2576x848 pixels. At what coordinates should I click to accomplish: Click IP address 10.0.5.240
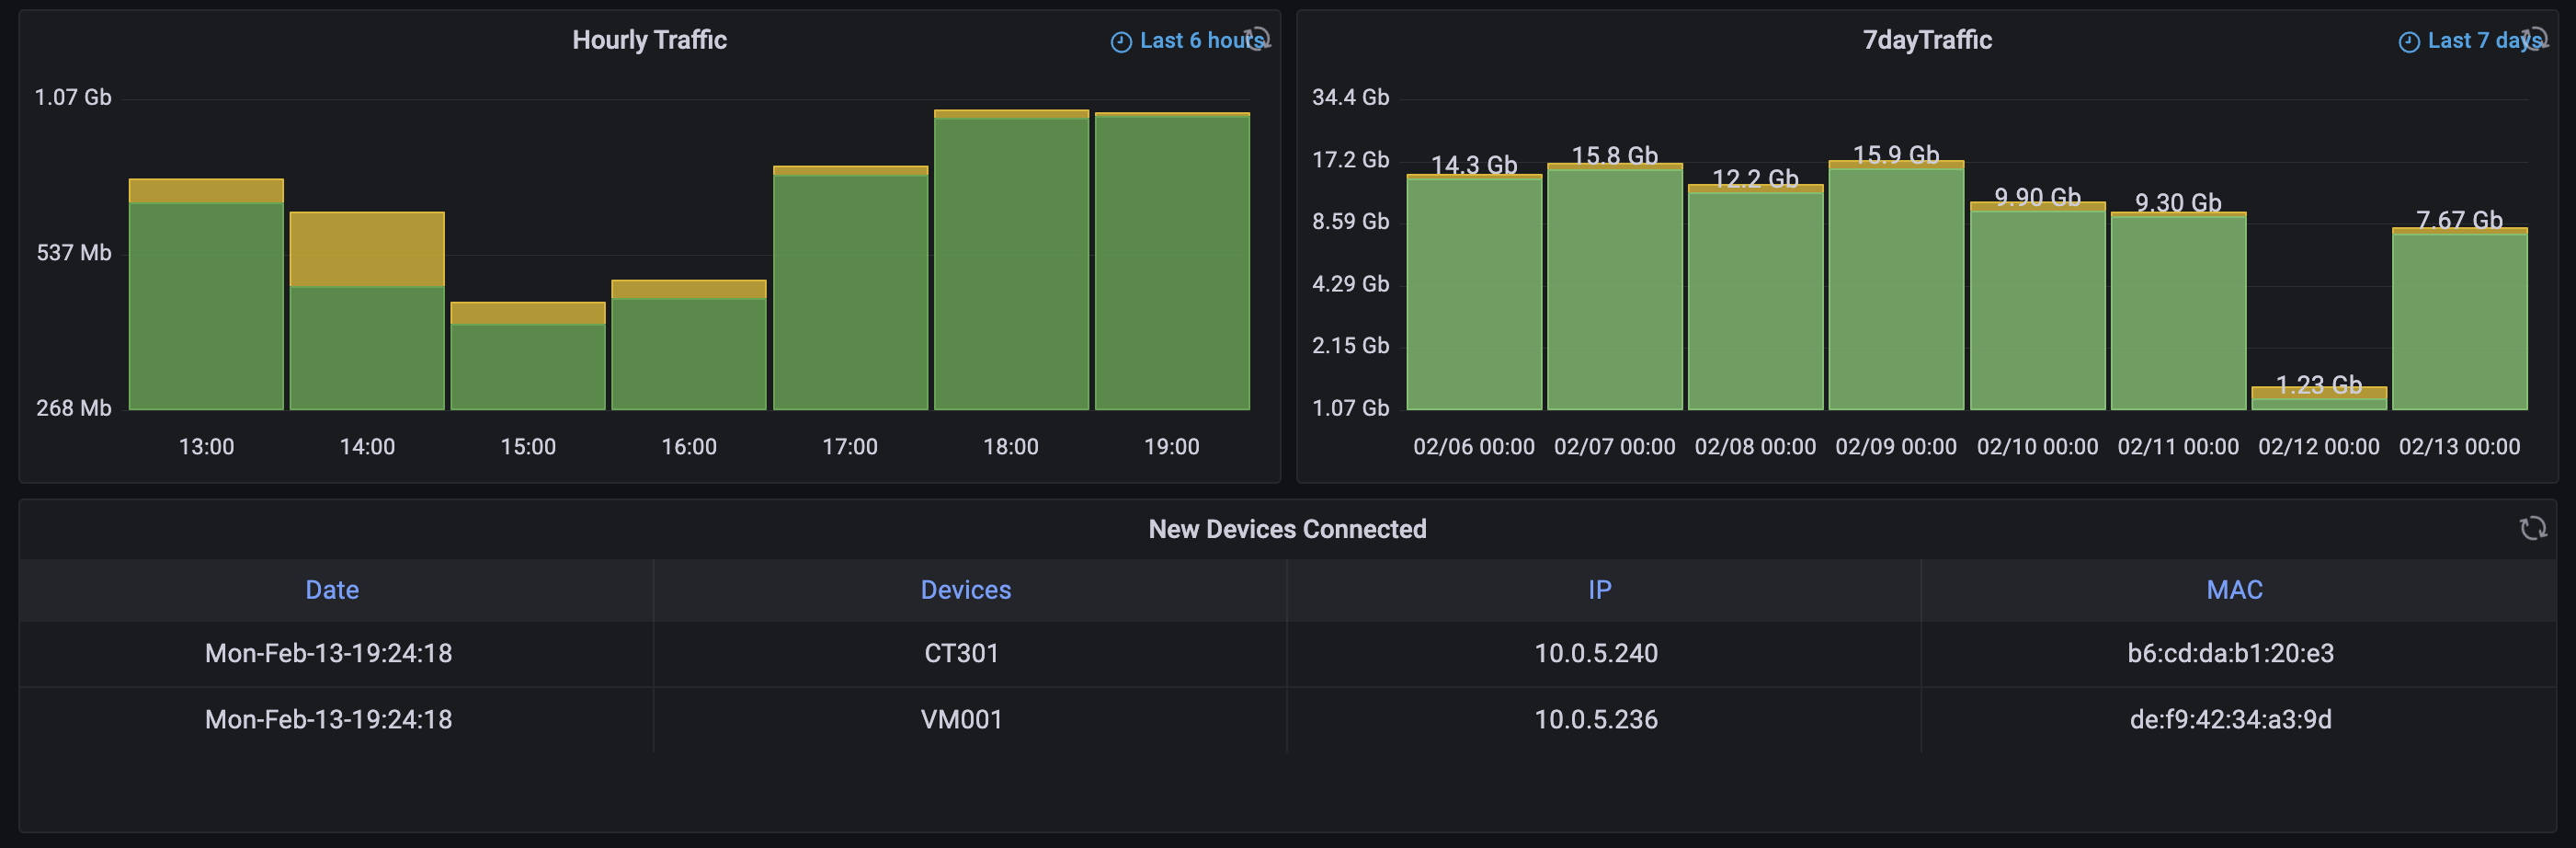pyautogui.click(x=1596, y=653)
